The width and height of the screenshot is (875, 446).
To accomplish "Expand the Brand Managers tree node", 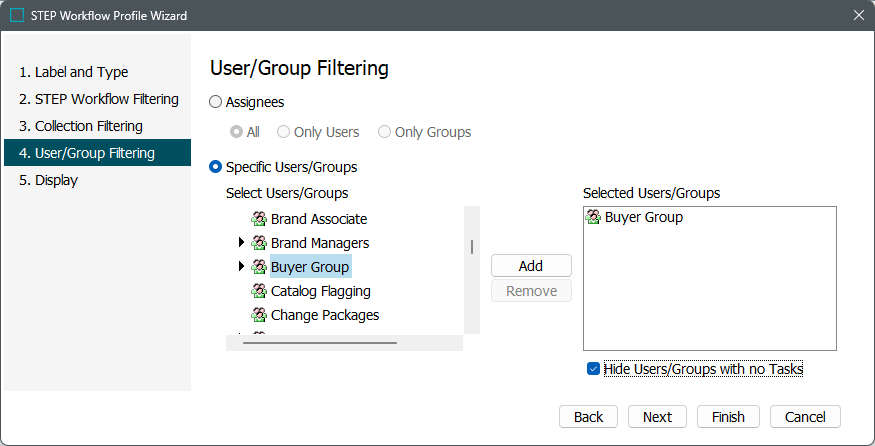I will pyautogui.click(x=241, y=243).
